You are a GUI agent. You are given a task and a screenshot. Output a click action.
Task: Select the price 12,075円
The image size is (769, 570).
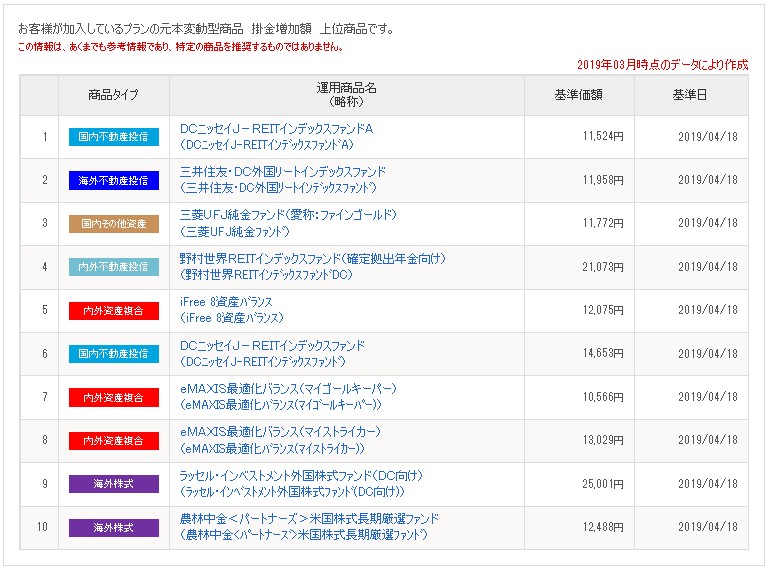click(x=603, y=310)
